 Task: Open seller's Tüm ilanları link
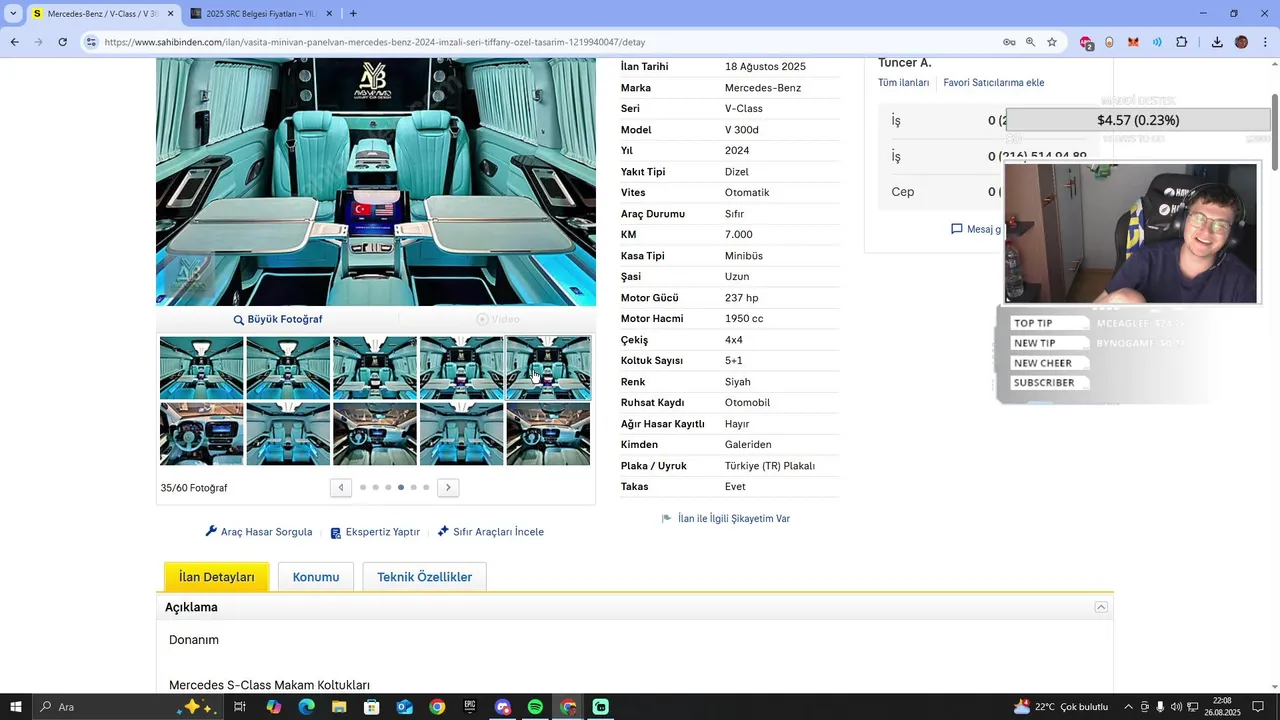904,83
